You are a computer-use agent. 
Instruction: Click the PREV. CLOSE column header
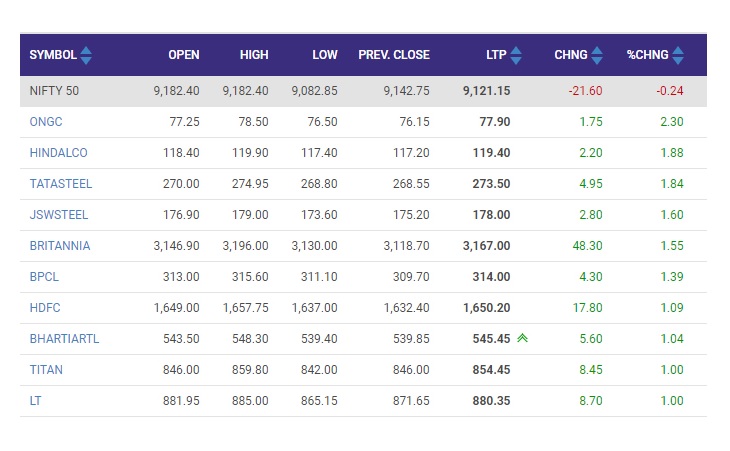394,55
